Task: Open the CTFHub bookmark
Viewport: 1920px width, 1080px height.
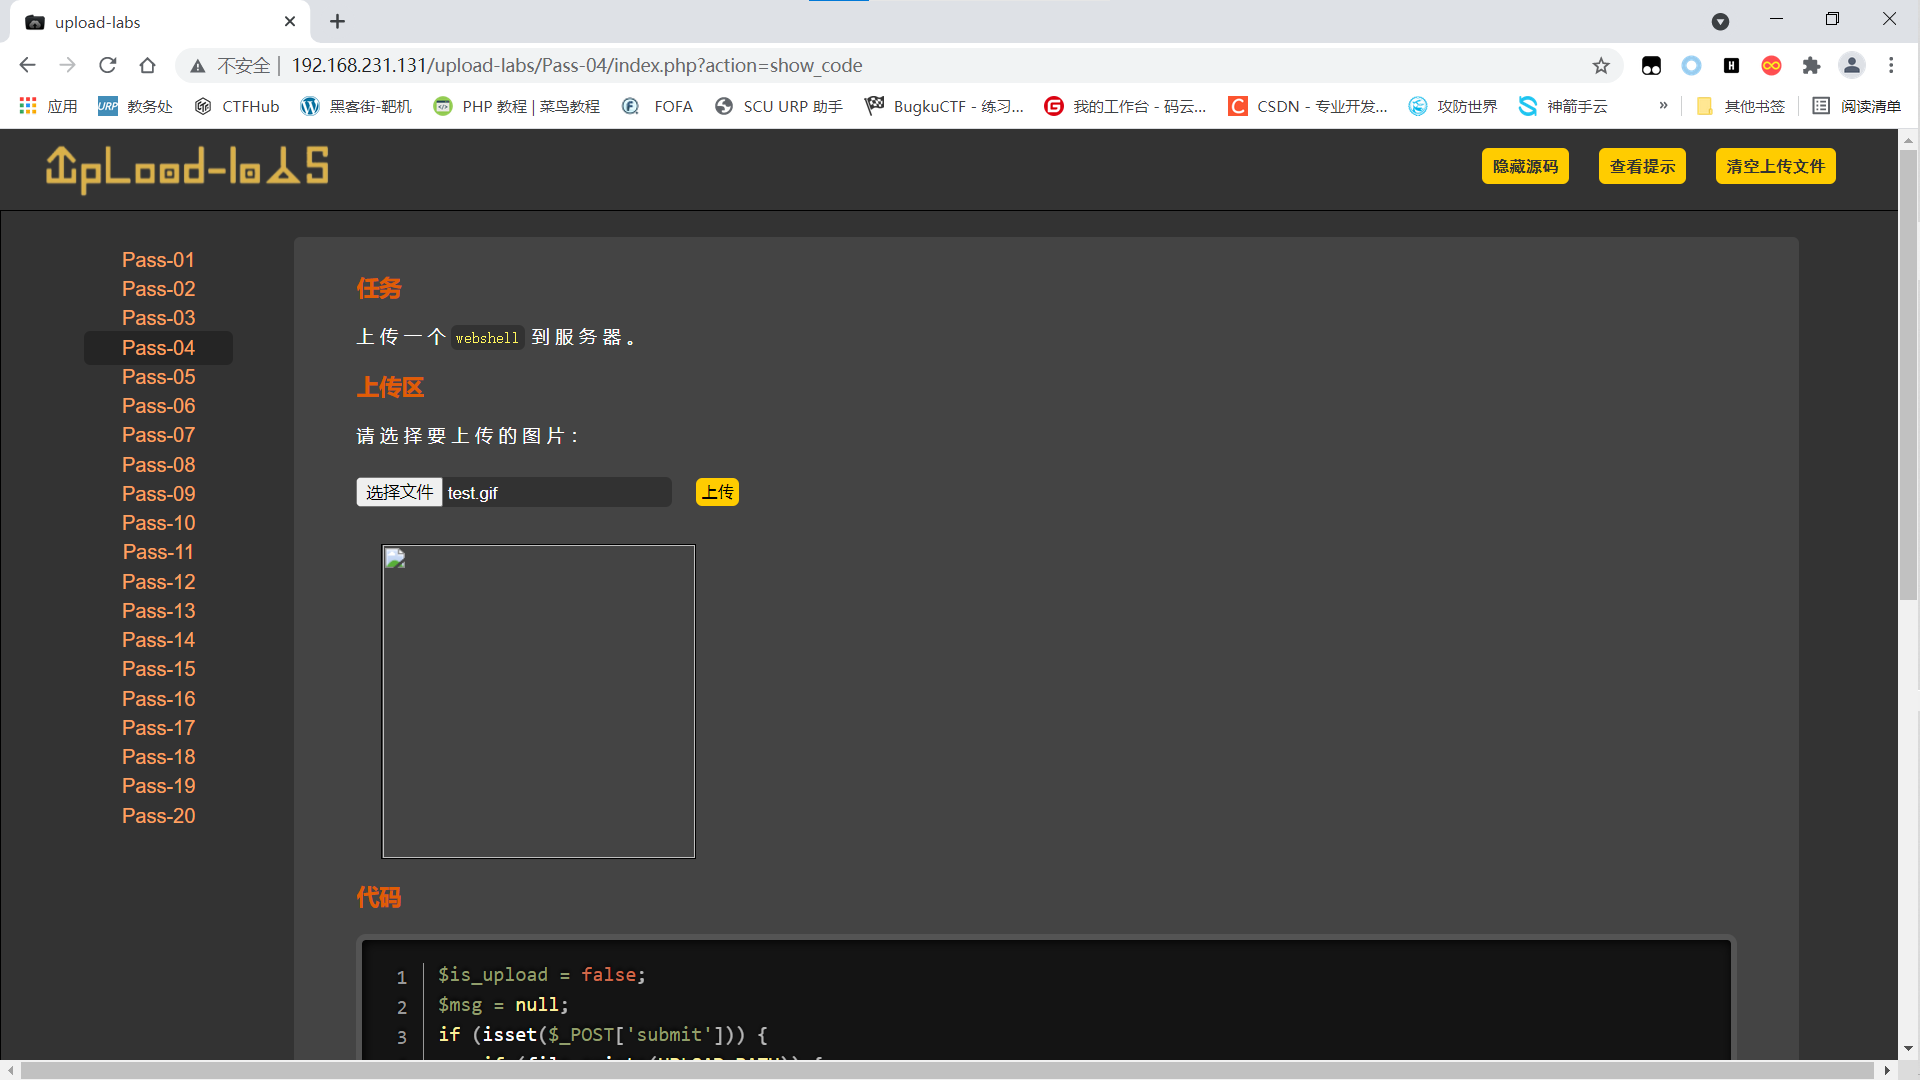Action: click(237, 106)
